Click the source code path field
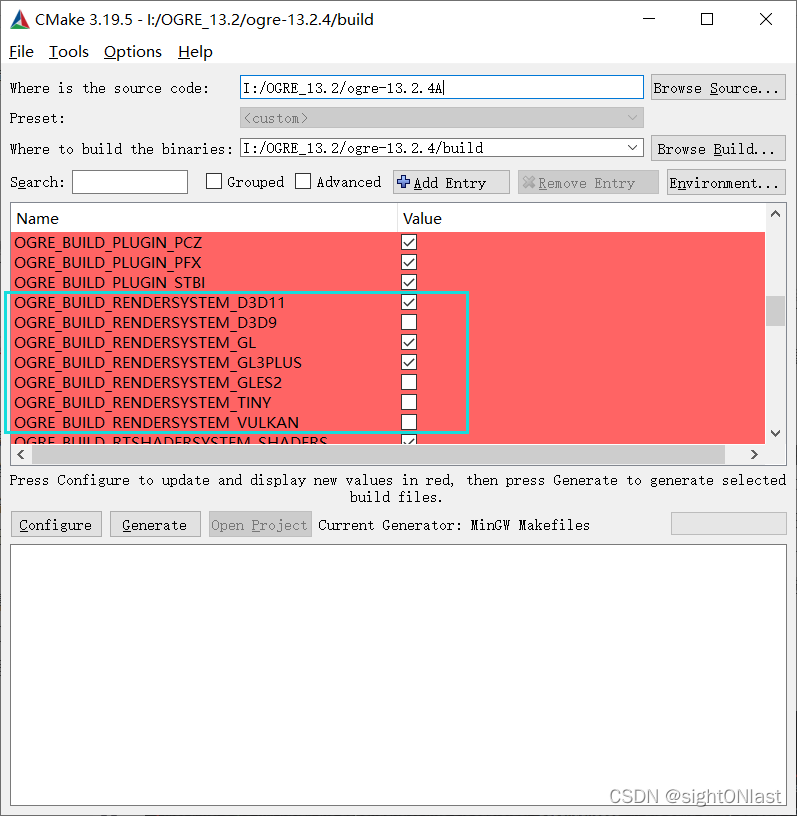Viewport: 797px width, 816px height. pyautogui.click(x=441, y=87)
